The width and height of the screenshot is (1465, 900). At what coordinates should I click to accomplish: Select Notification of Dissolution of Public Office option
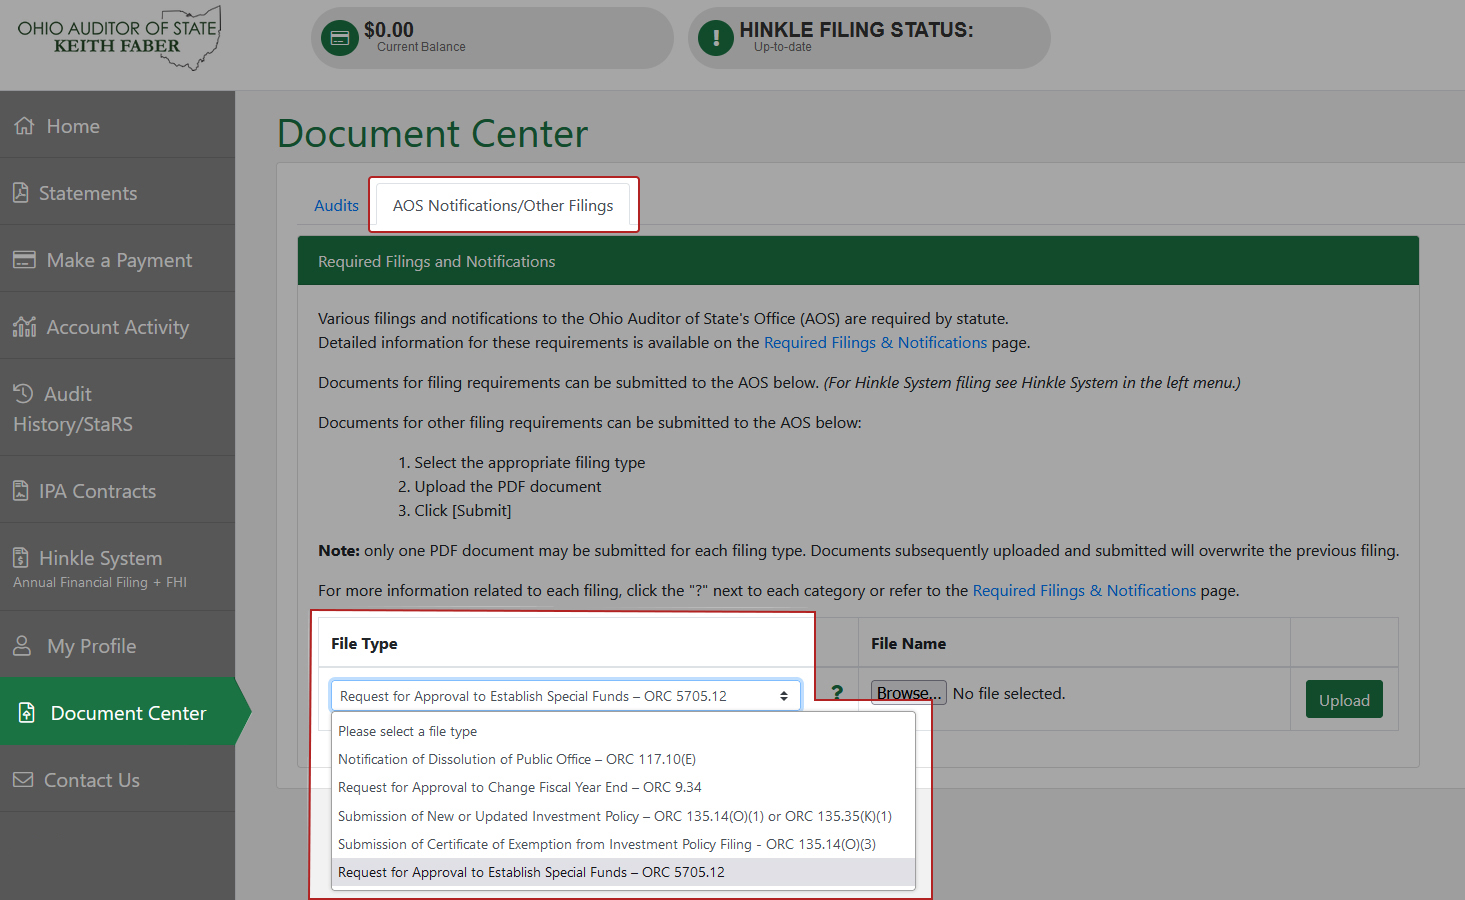(x=516, y=760)
